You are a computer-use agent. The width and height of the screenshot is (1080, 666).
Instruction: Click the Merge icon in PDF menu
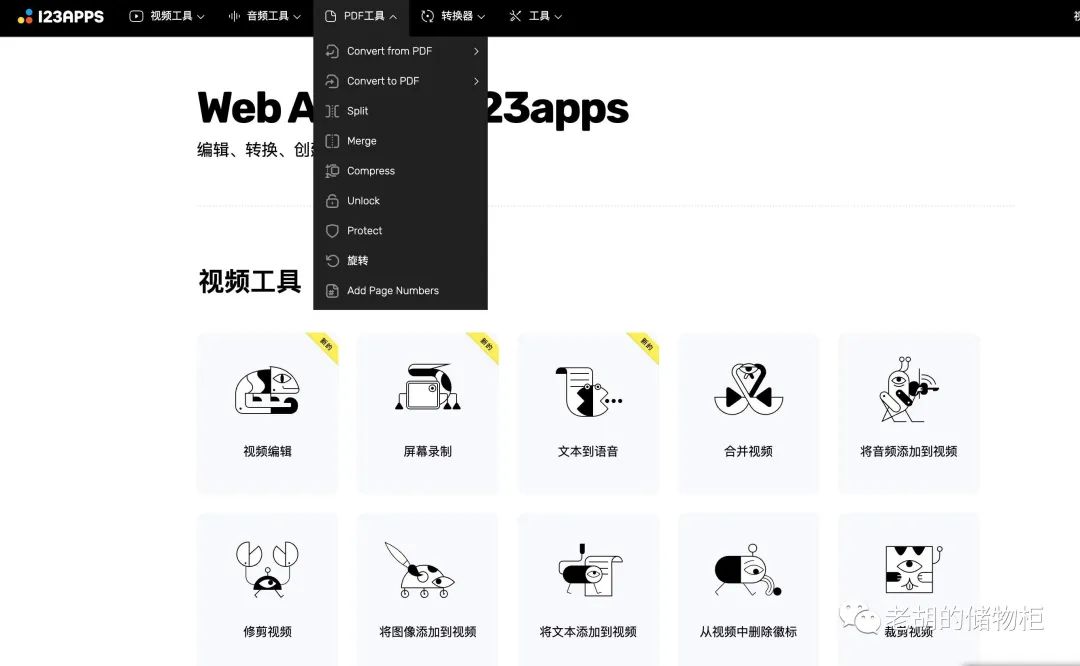[x=332, y=141]
